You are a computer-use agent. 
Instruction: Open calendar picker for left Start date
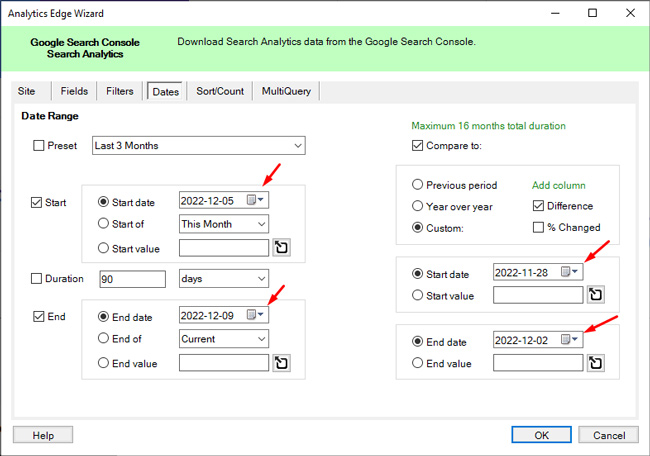pos(256,200)
